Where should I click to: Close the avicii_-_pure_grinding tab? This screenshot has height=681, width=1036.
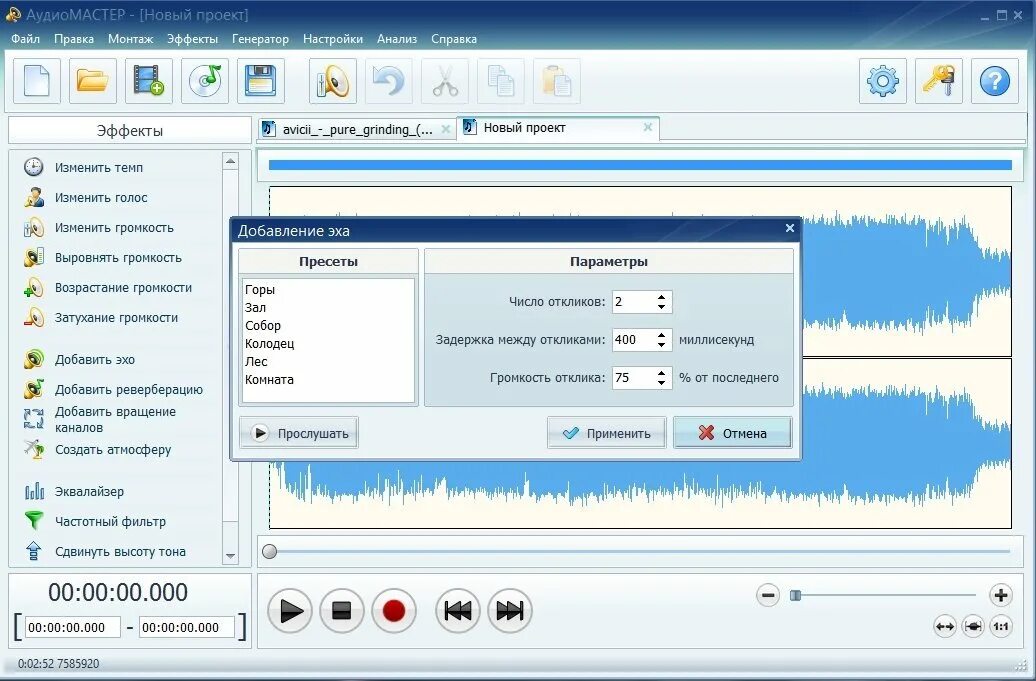tap(446, 129)
